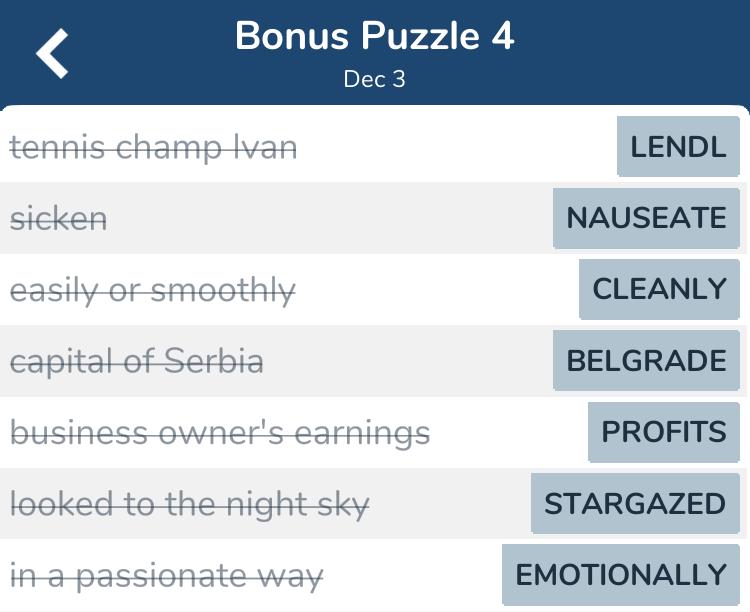Click empty space in the sicken row
This screenshot has height=612, width=750.
330,218
